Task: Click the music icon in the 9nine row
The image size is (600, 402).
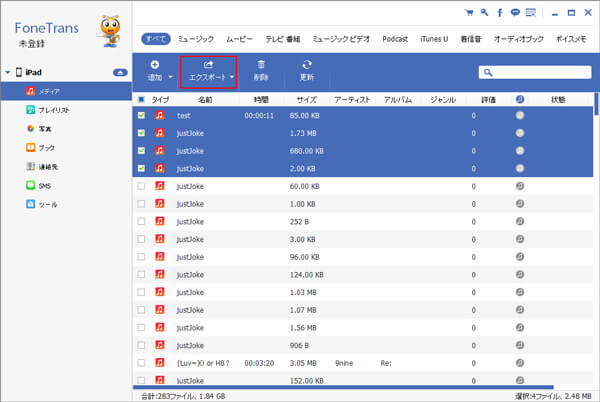Action: 160,363
